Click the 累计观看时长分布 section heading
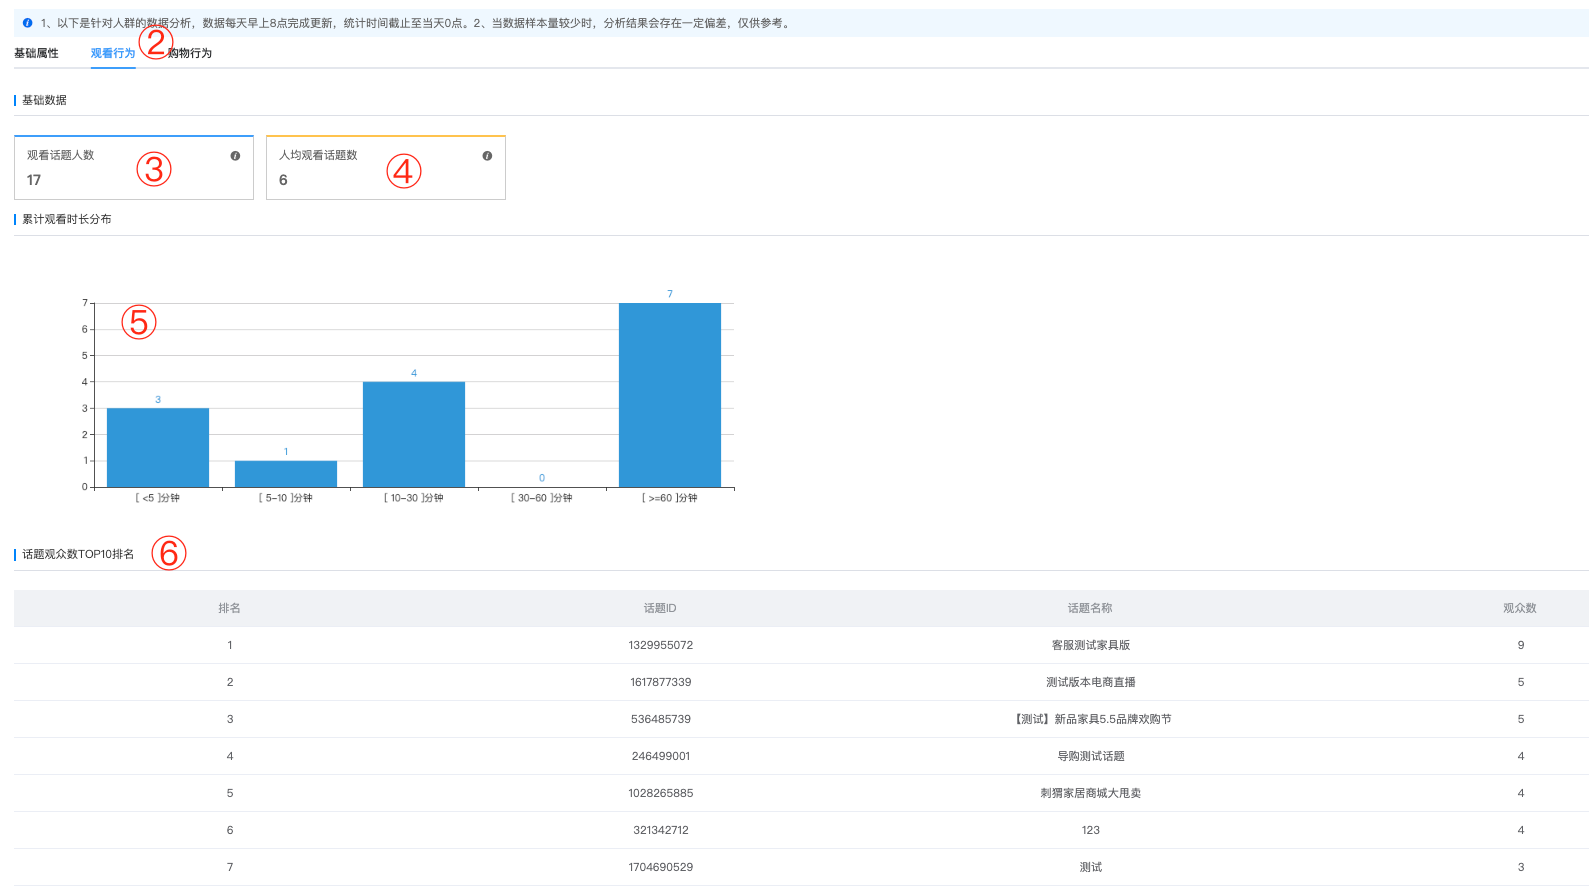This screenshot has height=886, width=1589. click(x=67, y=219)
